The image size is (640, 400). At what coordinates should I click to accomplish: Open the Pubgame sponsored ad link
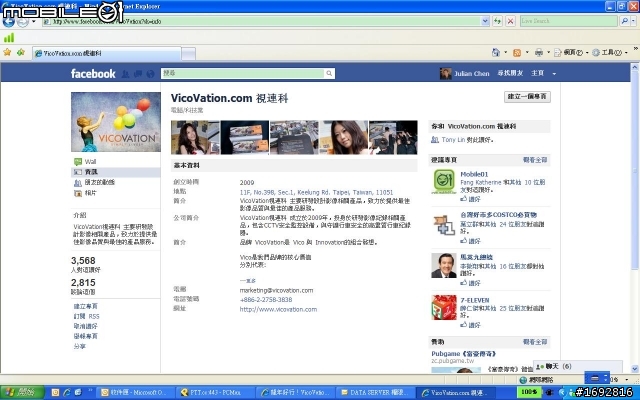click(x=464, y=354)
